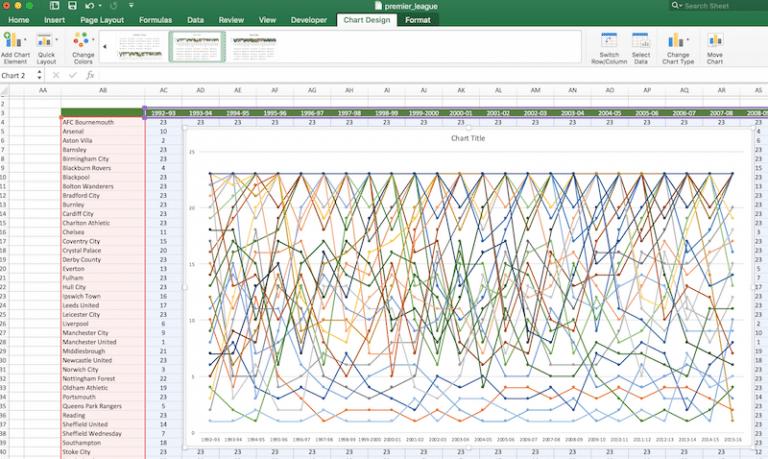Switch to the Format tab
768x459 pixels.
[417, 20]
